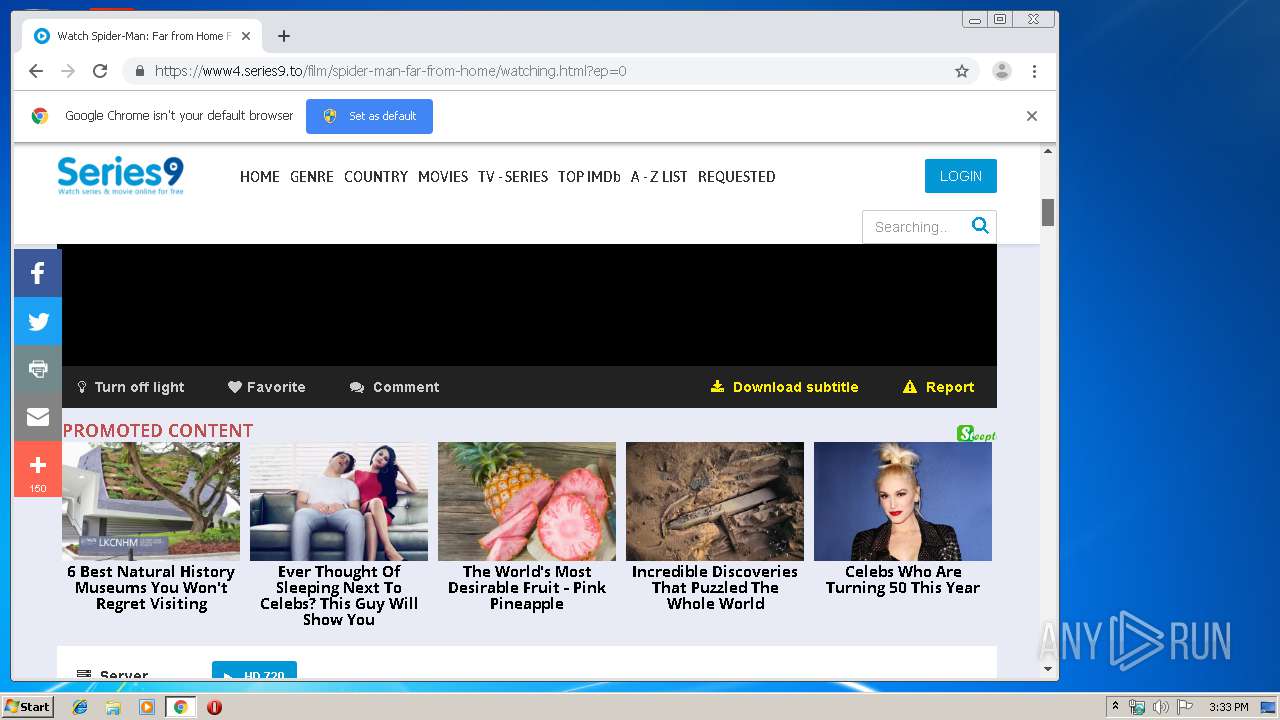Open Sleeping Next To Celebs thumbnail
The width and height of the screenshot is (1280, 720).
tap(339, 501)
